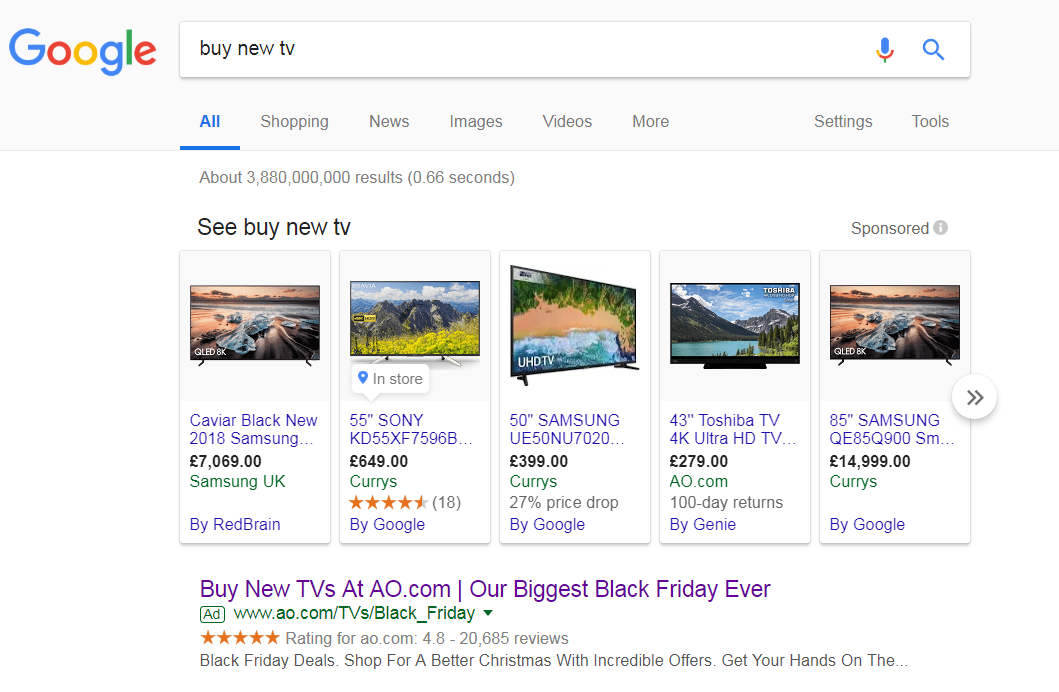Click the blue magnifier search button
Viewport: 1059px width, 692px height.
point(933,49)
